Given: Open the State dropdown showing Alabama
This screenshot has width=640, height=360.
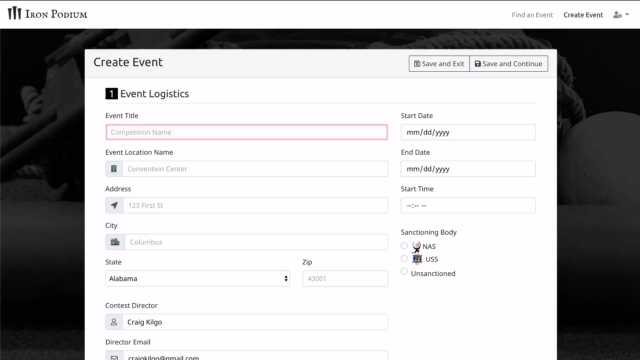Looking at the screenshot, I should click(x=198, y=278).
